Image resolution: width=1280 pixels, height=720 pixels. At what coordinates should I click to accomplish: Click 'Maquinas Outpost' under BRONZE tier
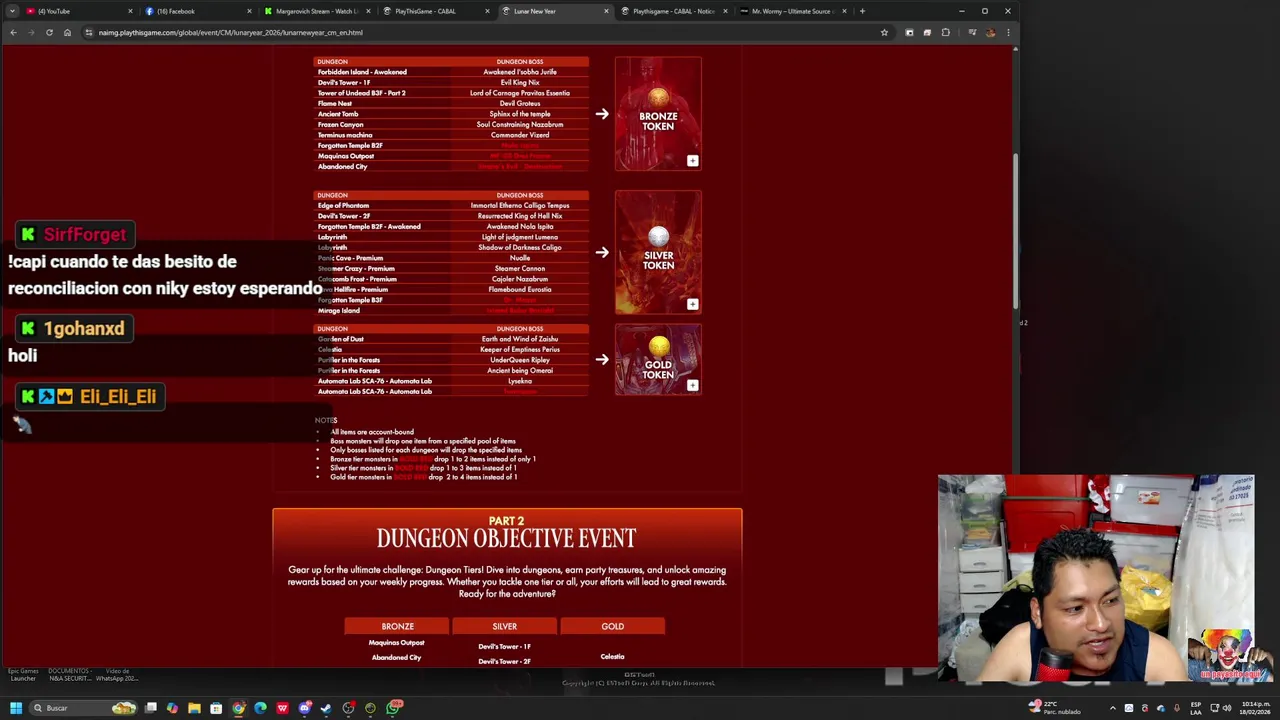397,643
